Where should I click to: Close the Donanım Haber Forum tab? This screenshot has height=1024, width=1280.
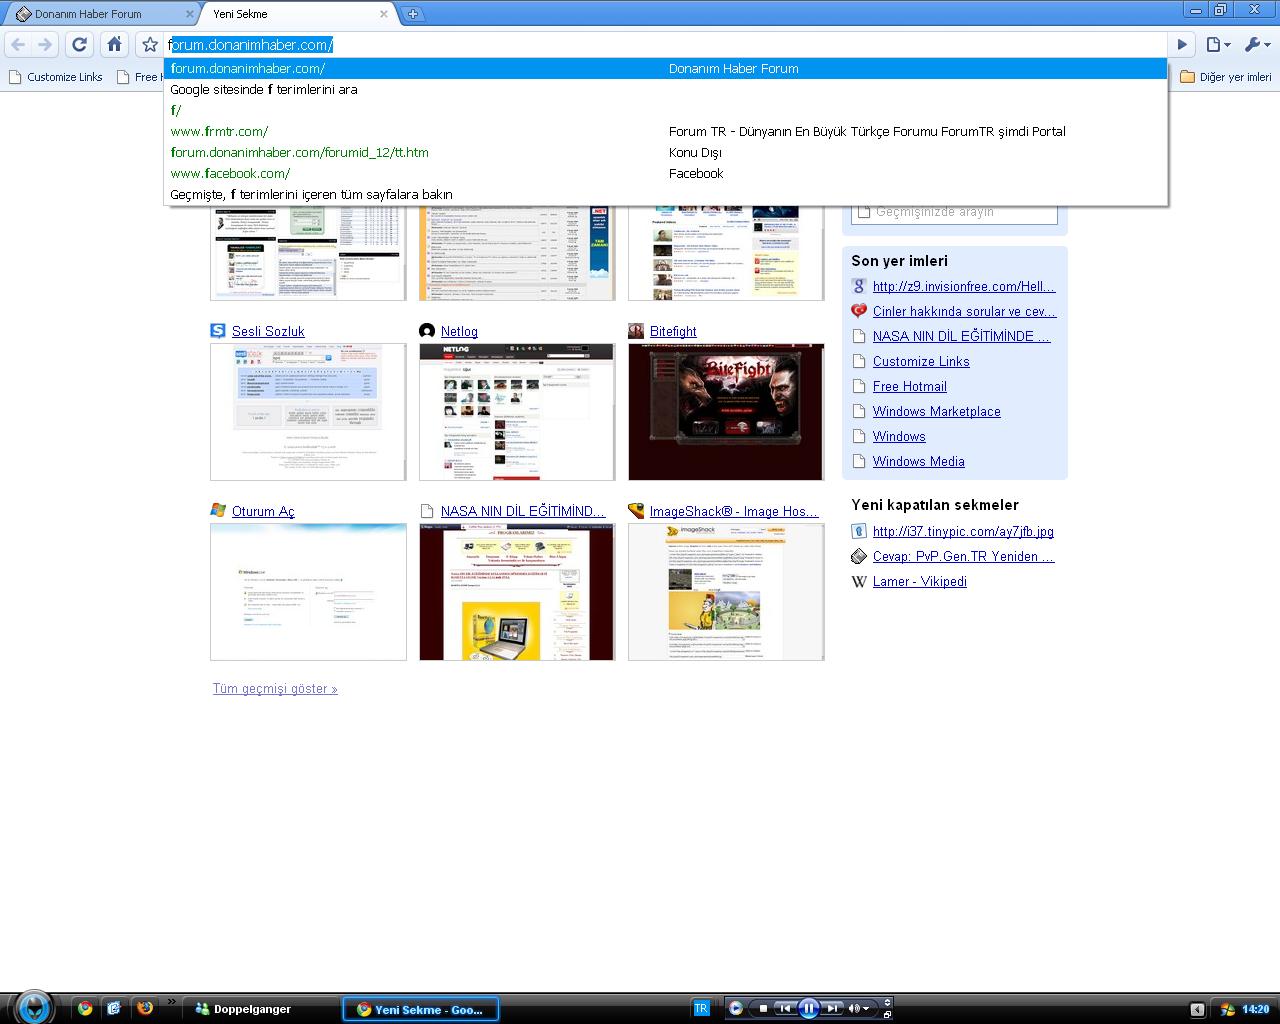(x=188, y=14)
